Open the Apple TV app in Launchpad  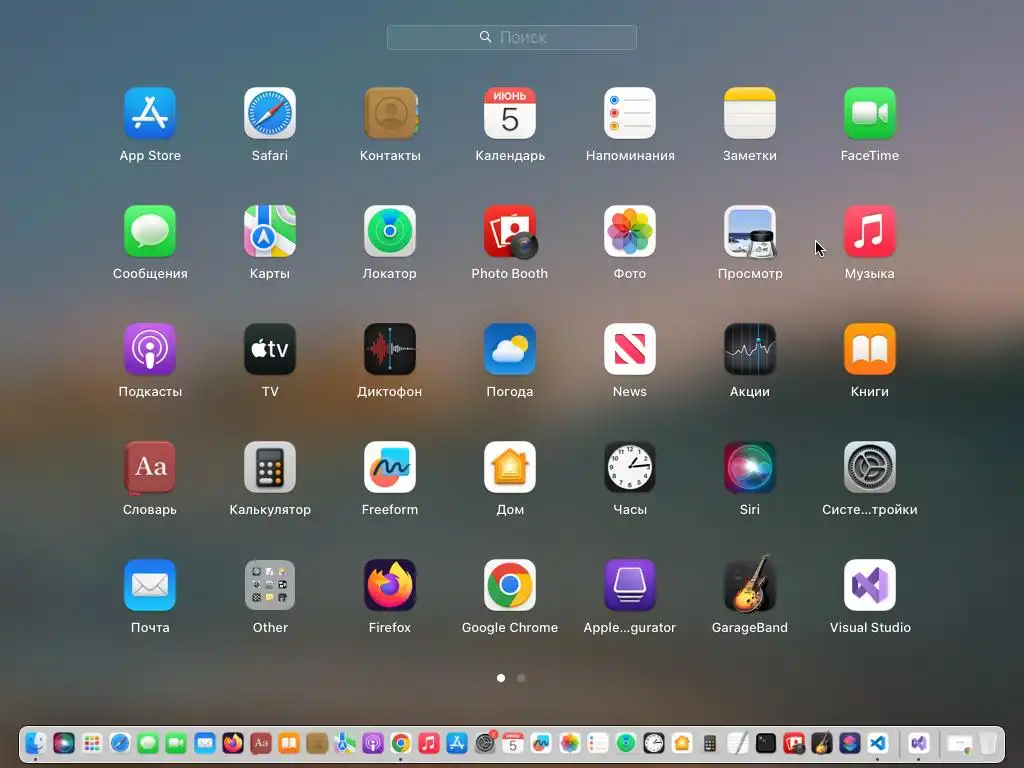click(x=270, y=349)
